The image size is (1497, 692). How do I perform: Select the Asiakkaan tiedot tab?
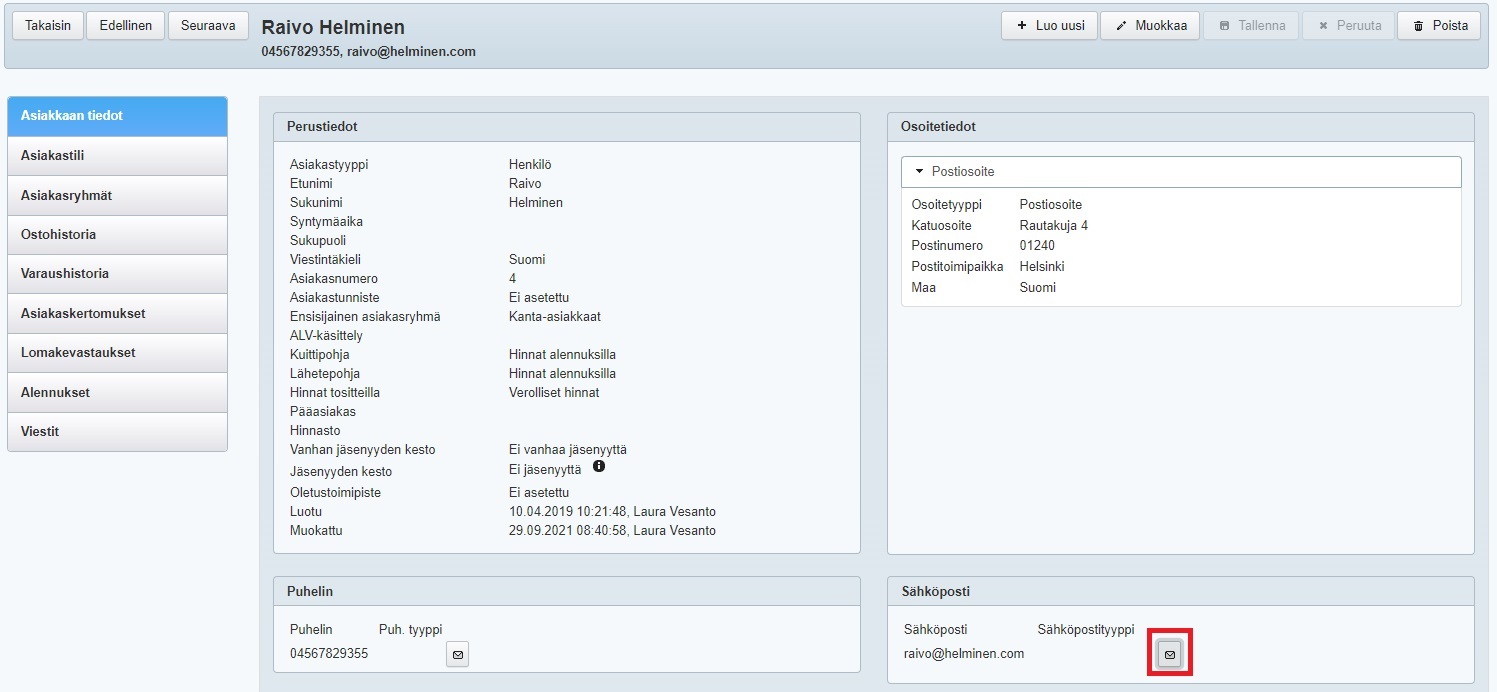click(x=117, y=116)
